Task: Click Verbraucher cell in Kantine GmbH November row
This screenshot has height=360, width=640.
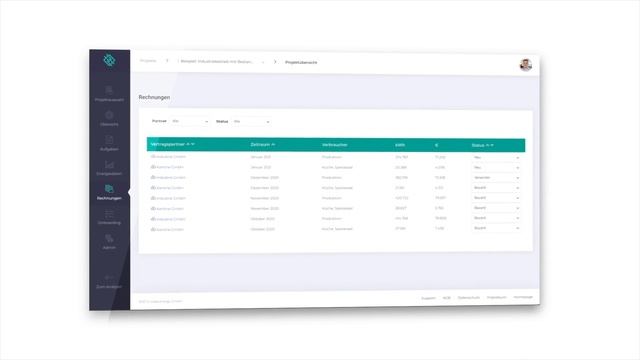Action: 337,208
